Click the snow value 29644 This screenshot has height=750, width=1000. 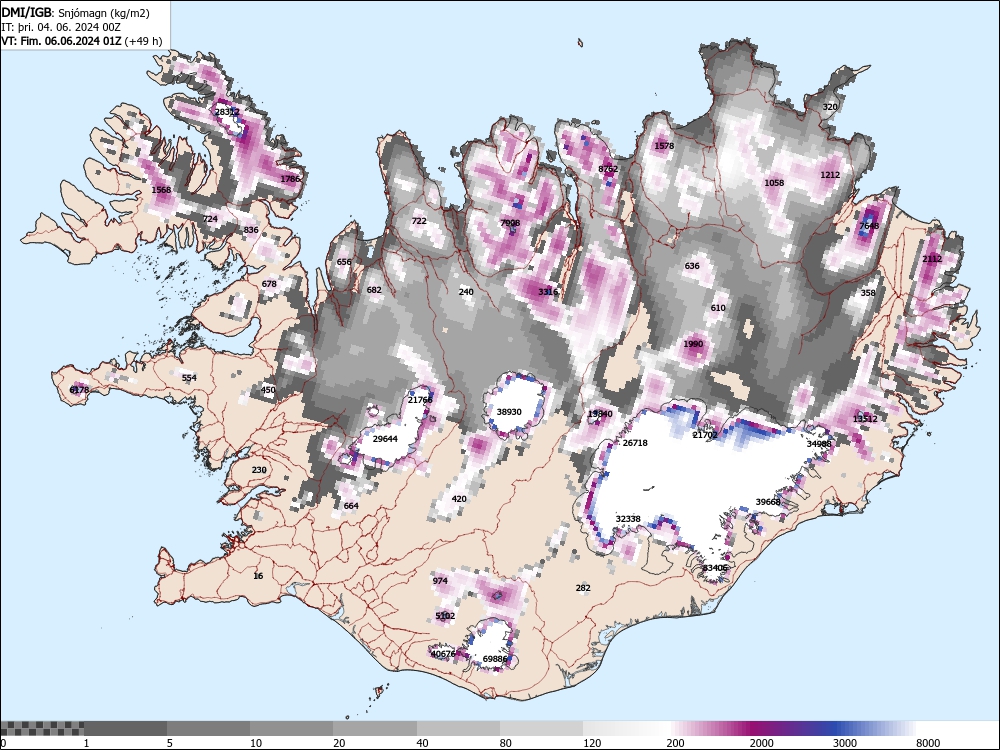(x=385, y=439)
